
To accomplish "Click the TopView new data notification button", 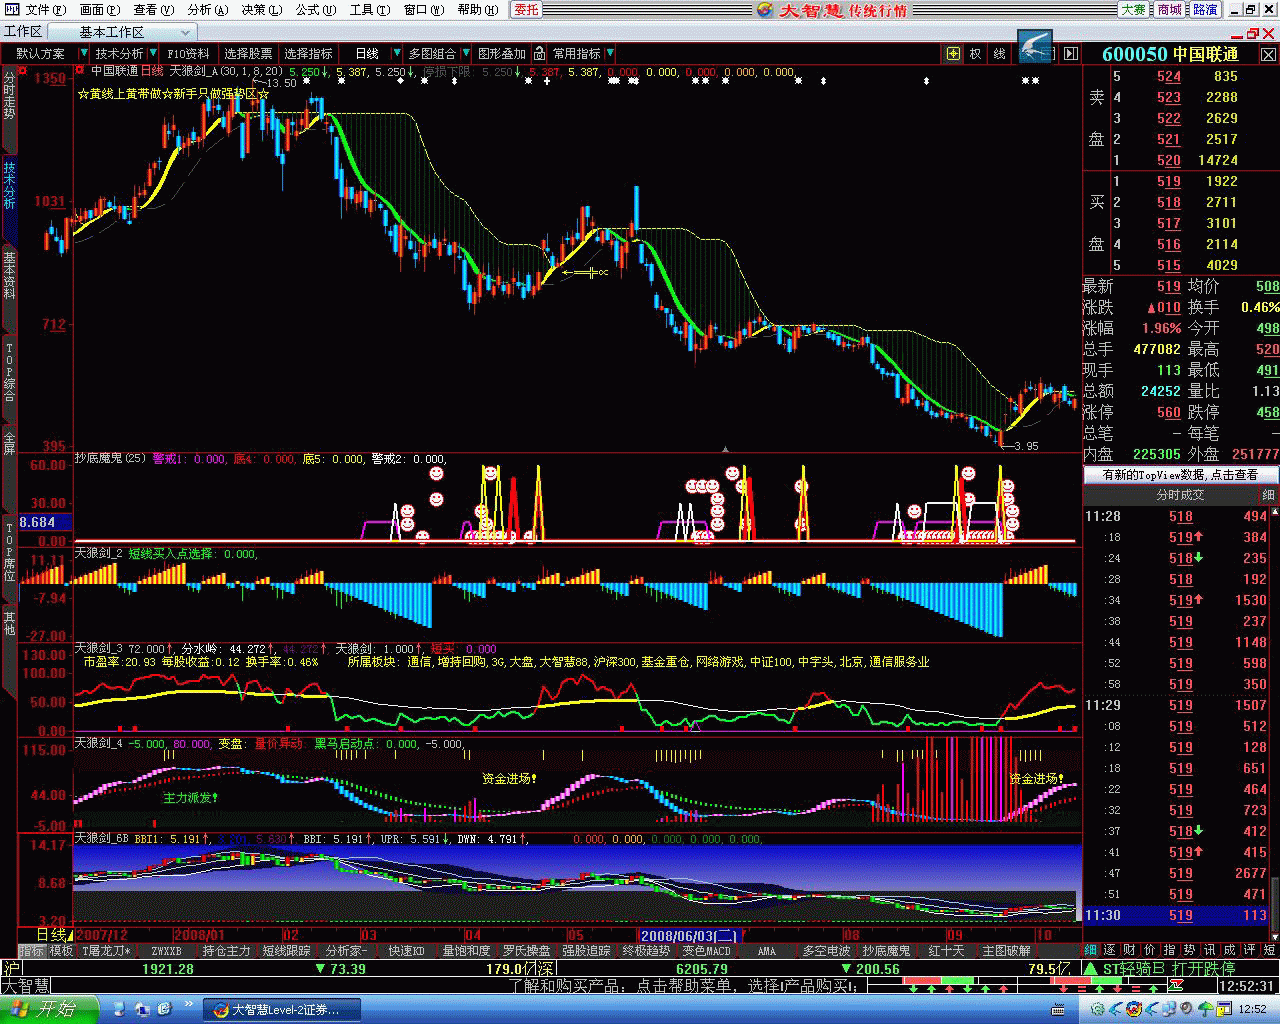I will point(1180,475).
